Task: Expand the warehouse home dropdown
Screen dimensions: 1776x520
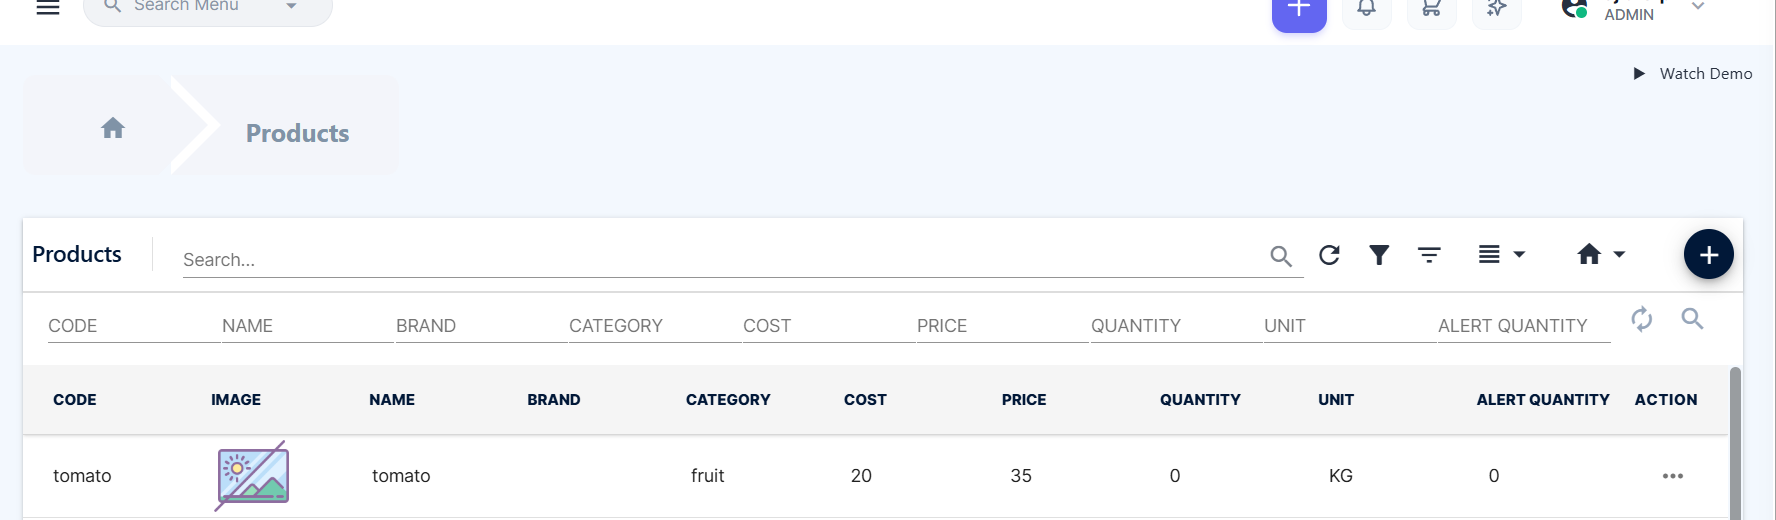Action: tap(1601, 254)
